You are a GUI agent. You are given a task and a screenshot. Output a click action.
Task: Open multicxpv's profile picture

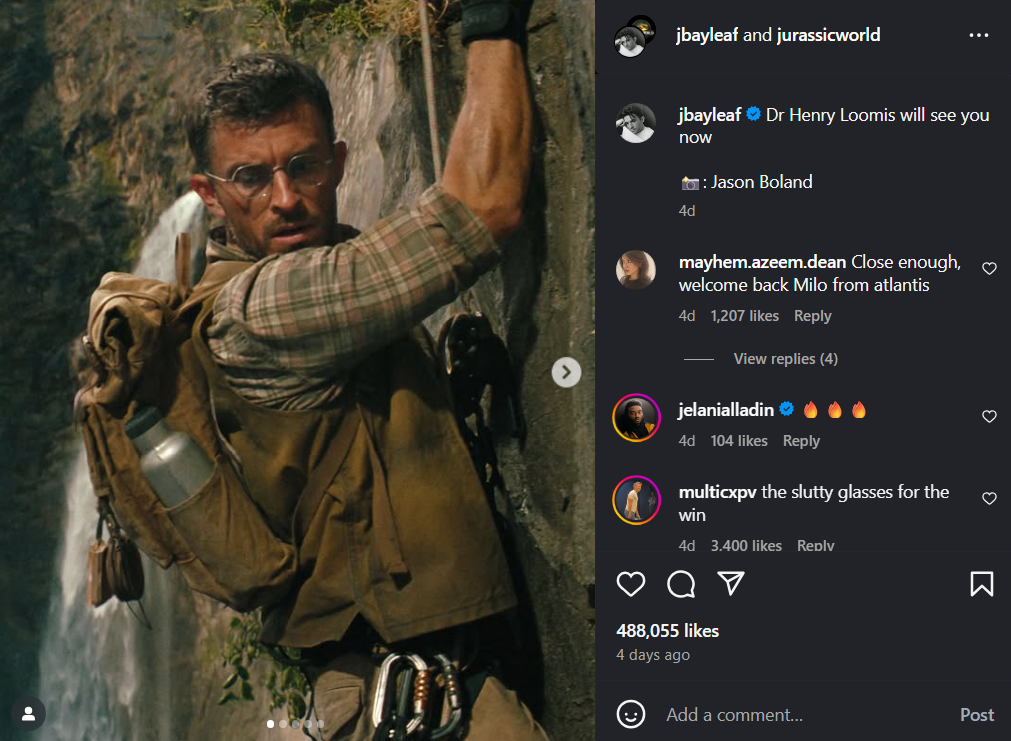(636, 500)
